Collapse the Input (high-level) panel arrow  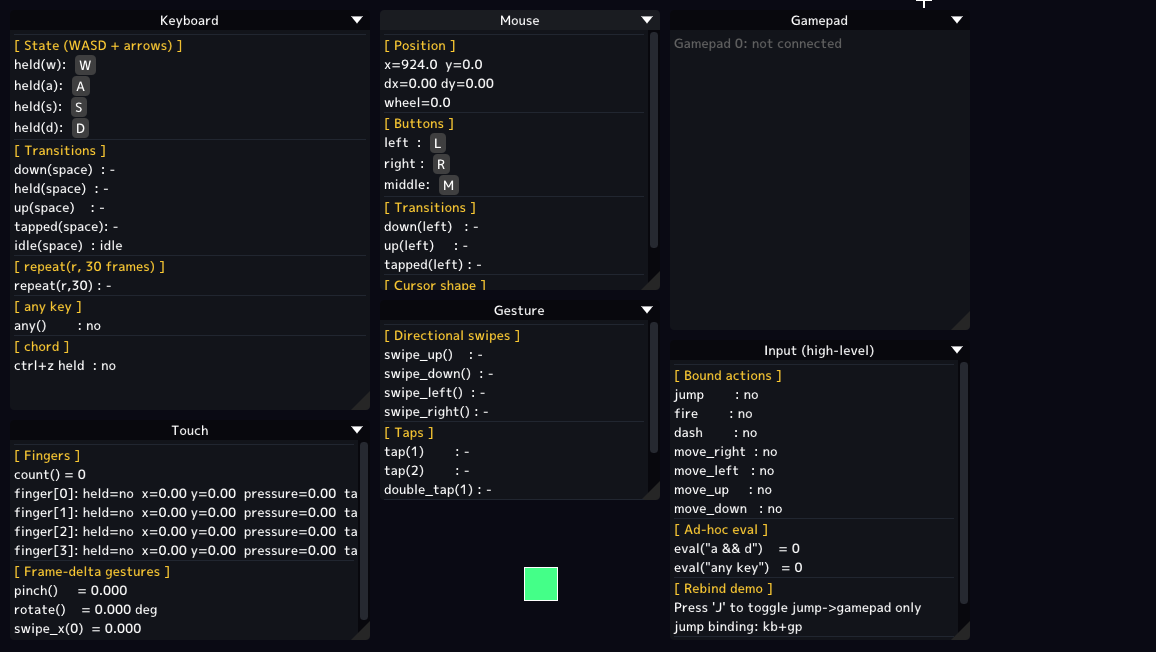pos(957,350)
